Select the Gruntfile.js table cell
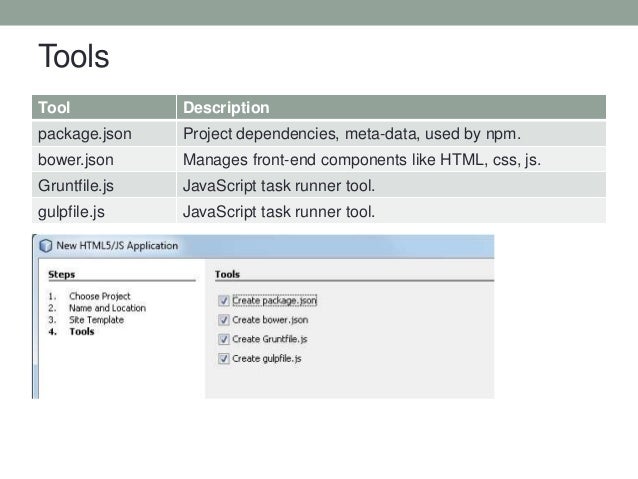The width and height of the screenshot is (638, 479). (104, 186)
